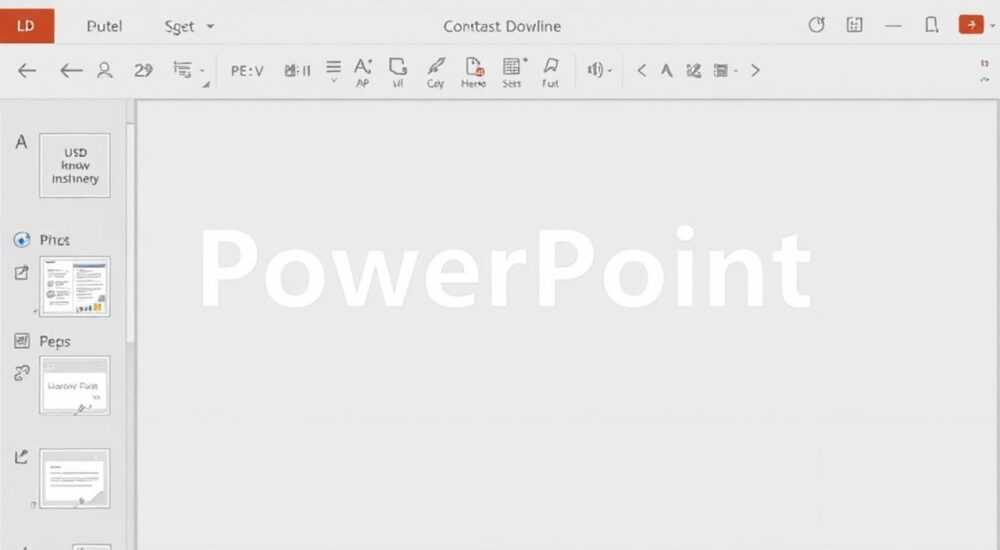Select the document slide thumbnail with charts
Image resolution: width=1000 pixels, height=550 pixels.
[x=75, y=286]
